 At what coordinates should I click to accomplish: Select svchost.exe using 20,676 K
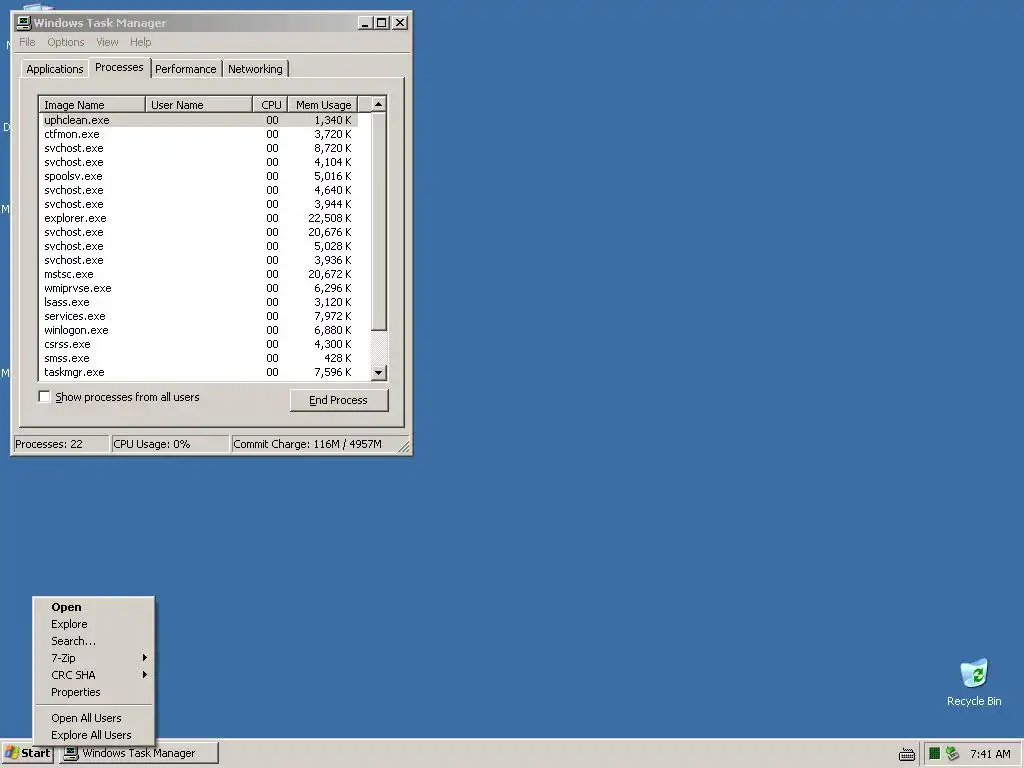pyautogui.click(x=199, y=232)
